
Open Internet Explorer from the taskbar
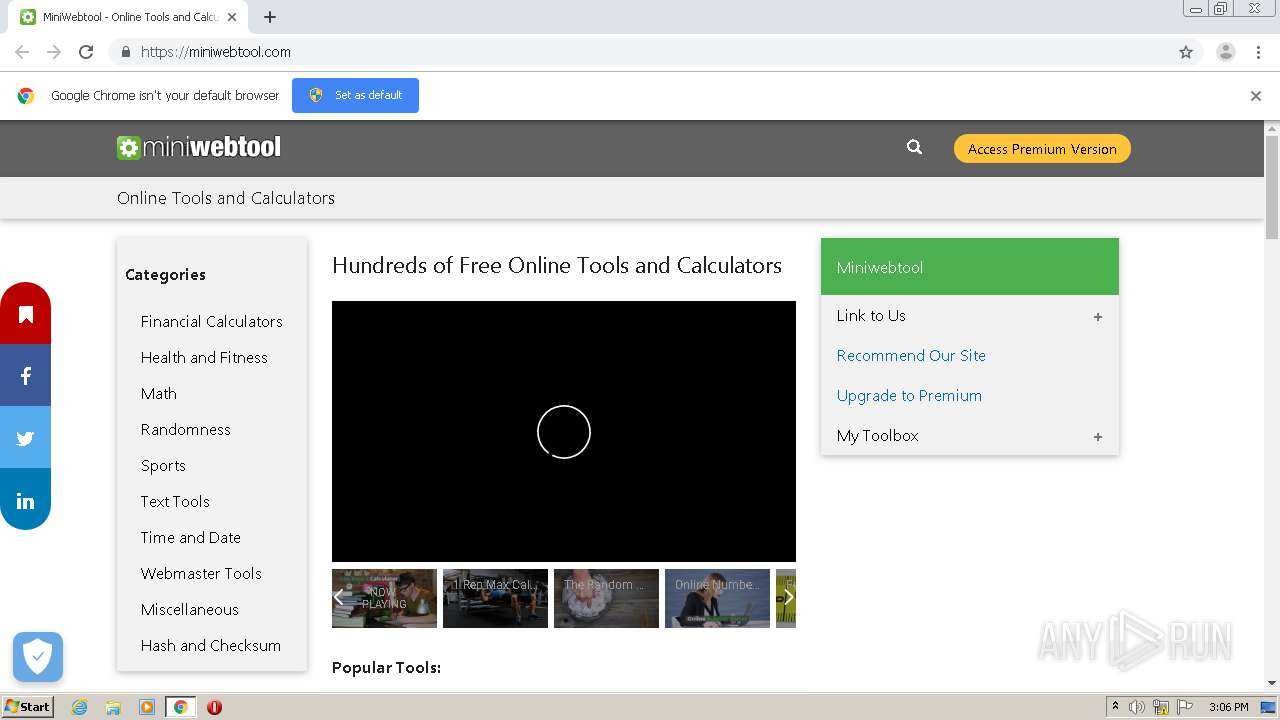click(x=79, y=707)
